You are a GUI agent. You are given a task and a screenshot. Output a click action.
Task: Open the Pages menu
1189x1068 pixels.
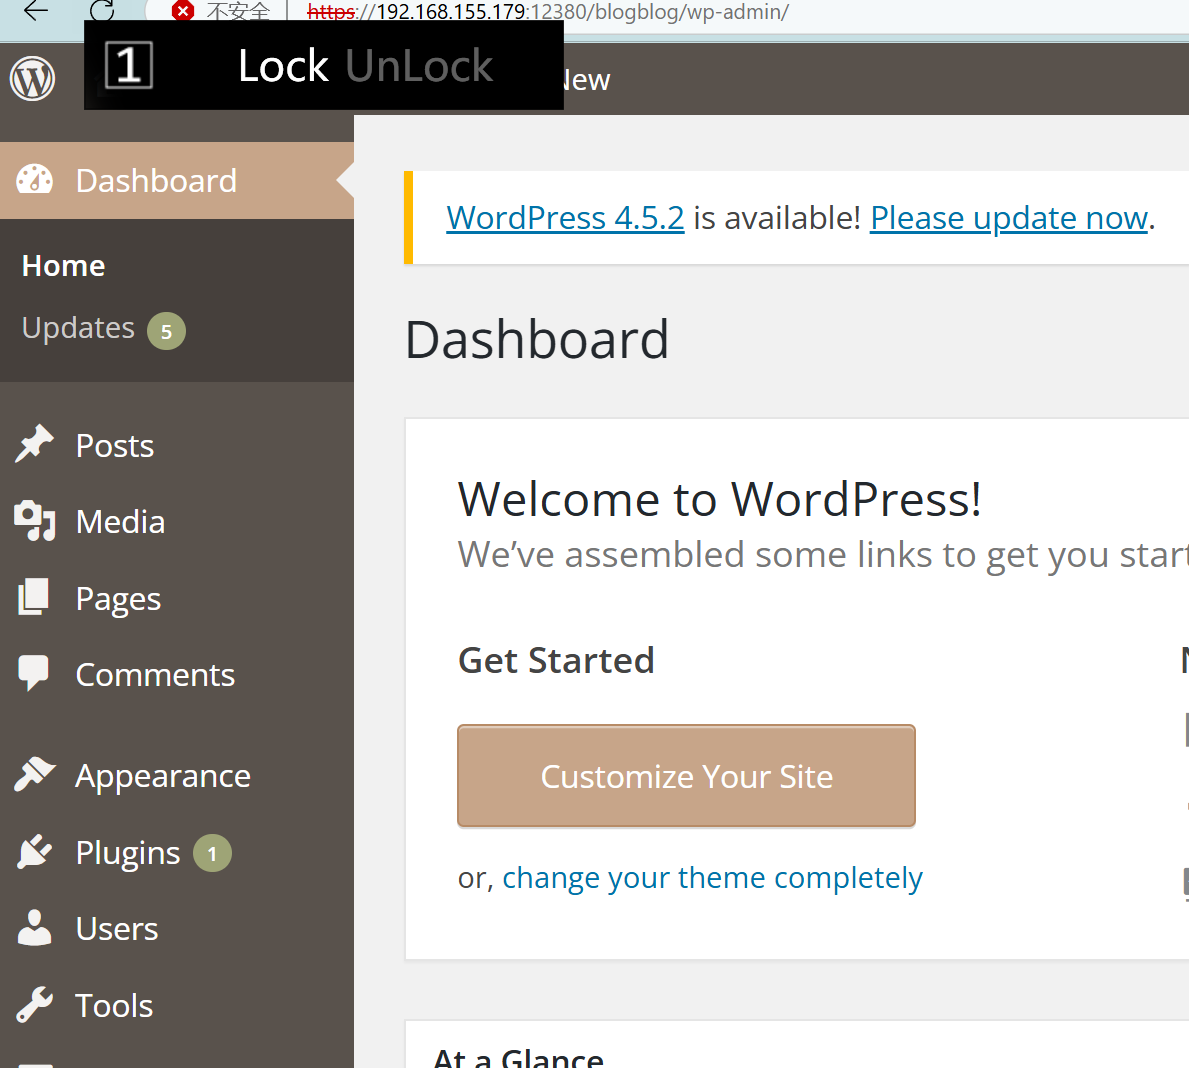tap(177, 598)
